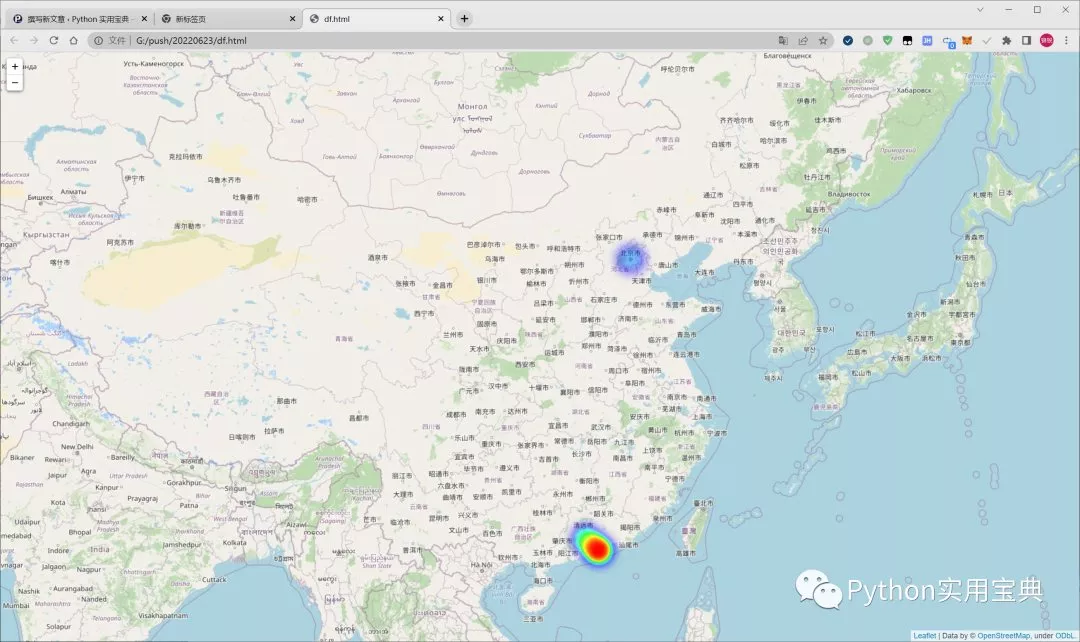Share this page icon in address bar
The image size is (1080, 642).
click(803, 41)
